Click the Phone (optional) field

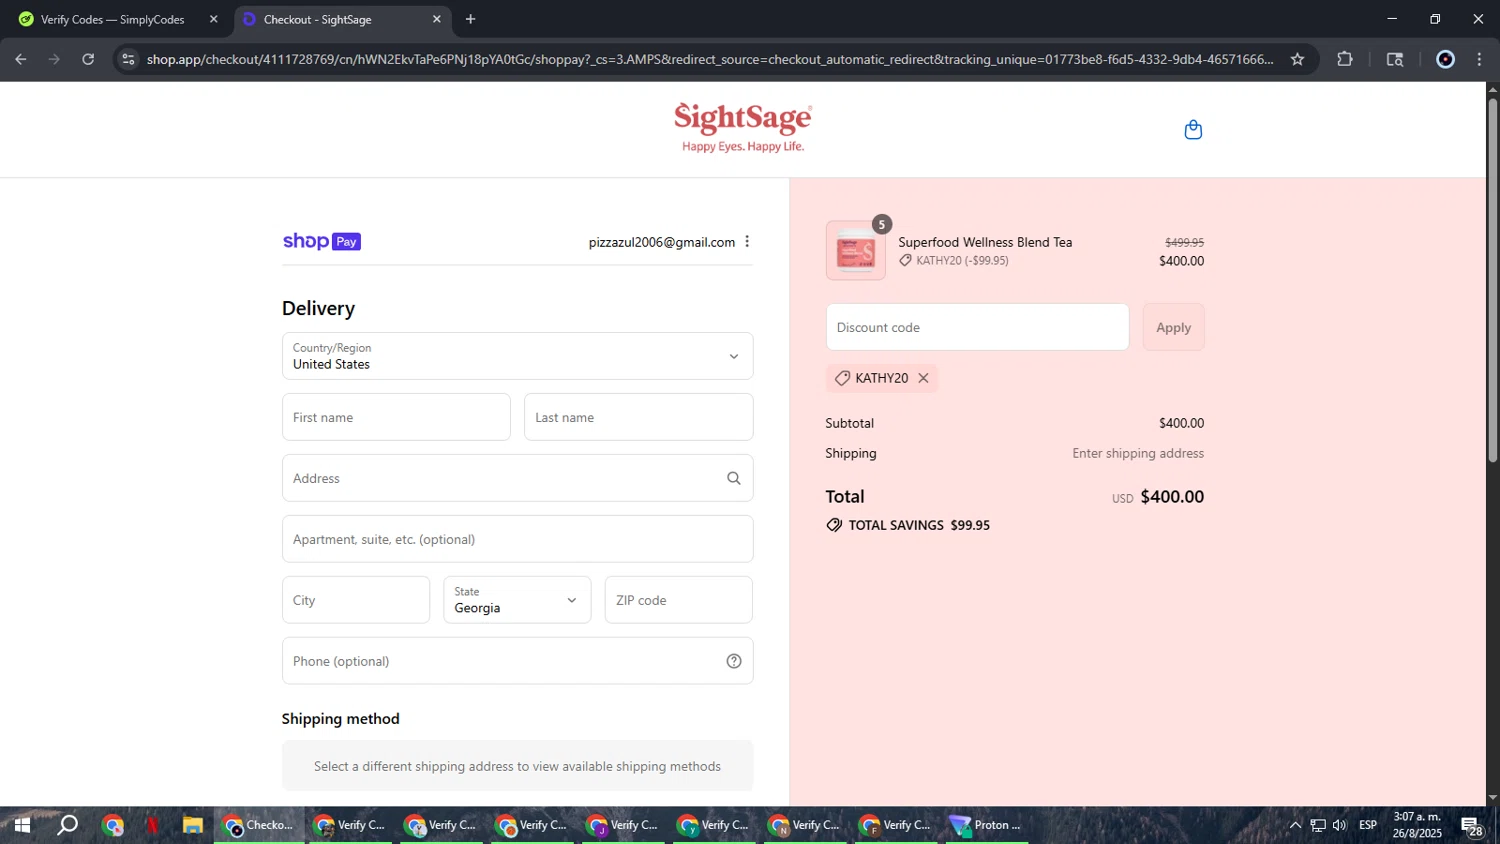pos(517,661)
